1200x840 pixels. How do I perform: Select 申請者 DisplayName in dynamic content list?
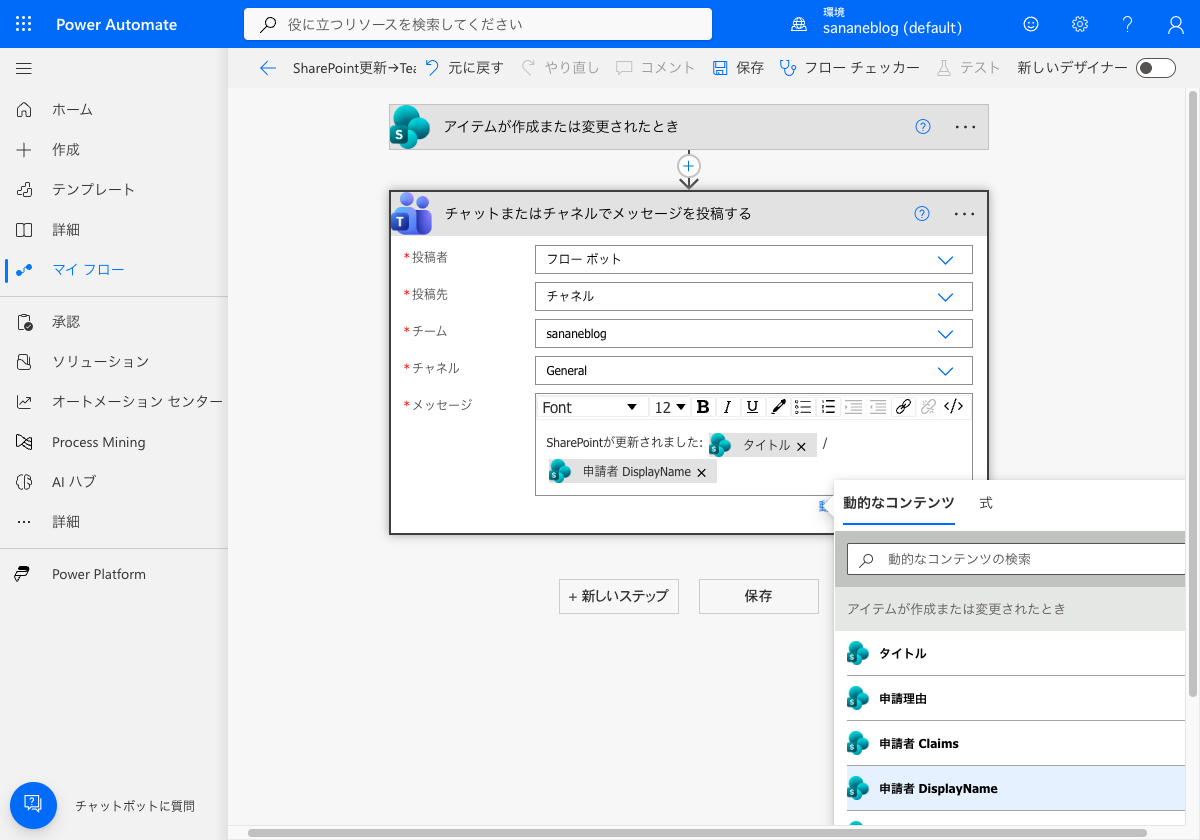pyautogui.click(x=1016, y=789)
